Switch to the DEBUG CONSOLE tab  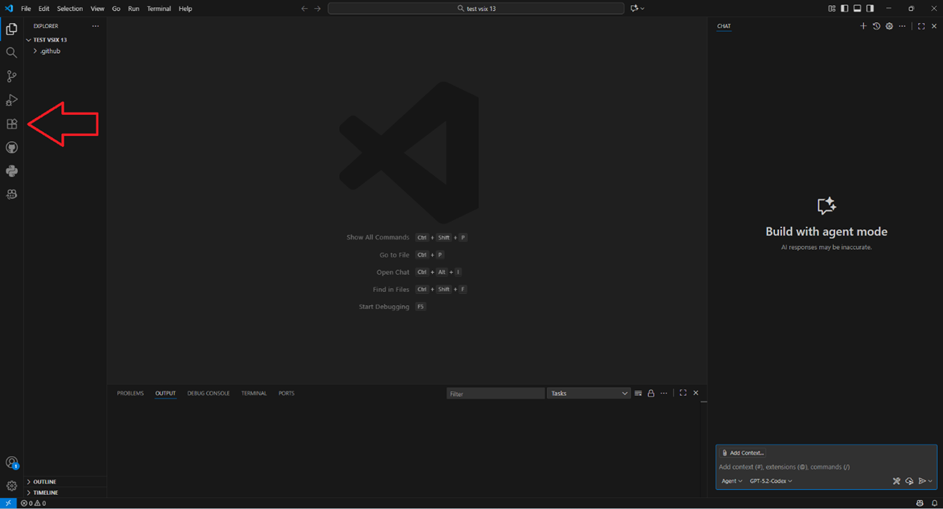tap(208, 393)
